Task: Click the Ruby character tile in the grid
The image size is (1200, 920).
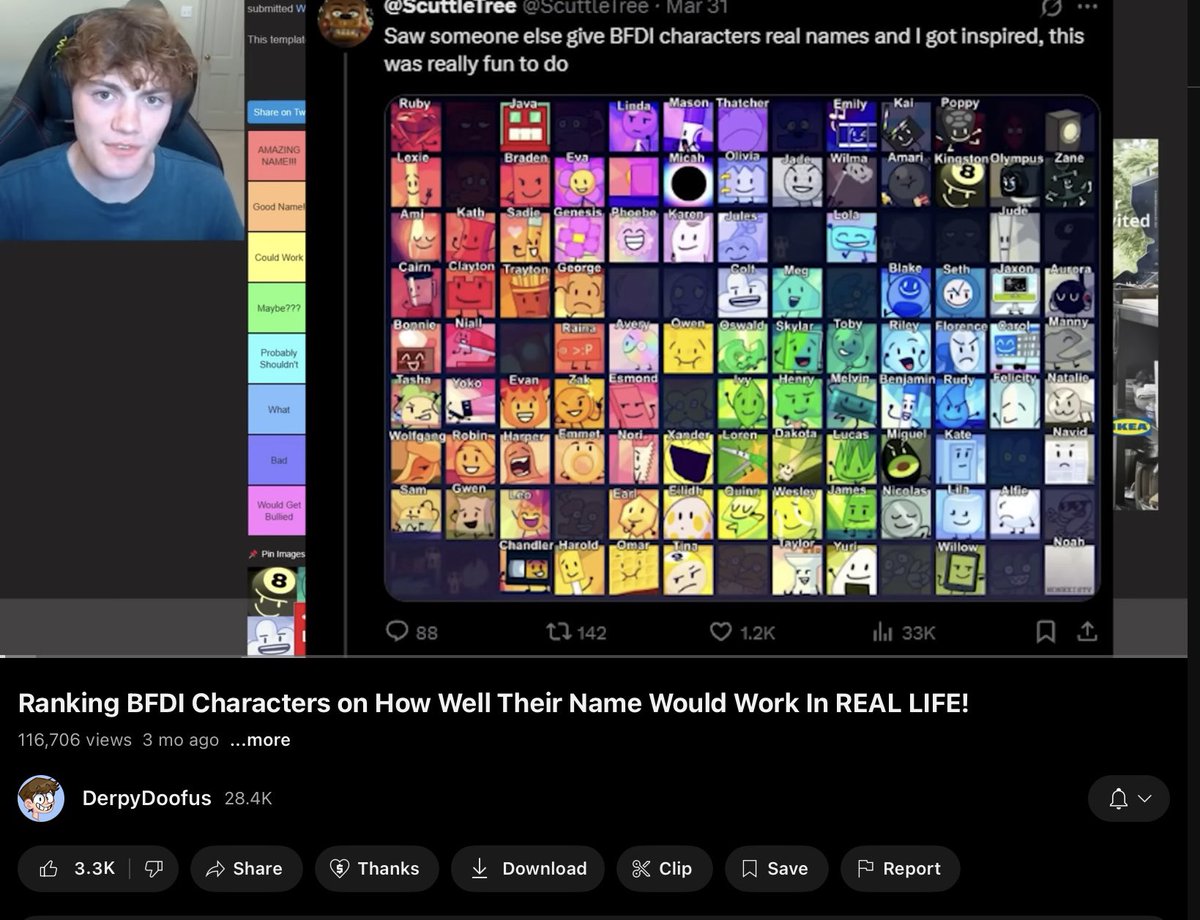Action: tap(415, 127)
